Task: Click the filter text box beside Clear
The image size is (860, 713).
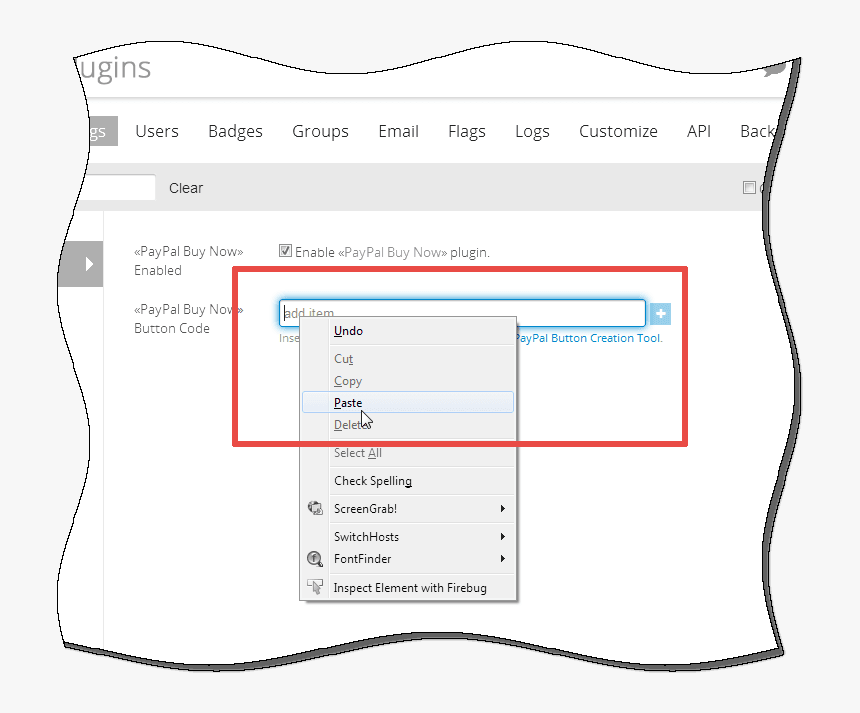Action: [118, 188]
